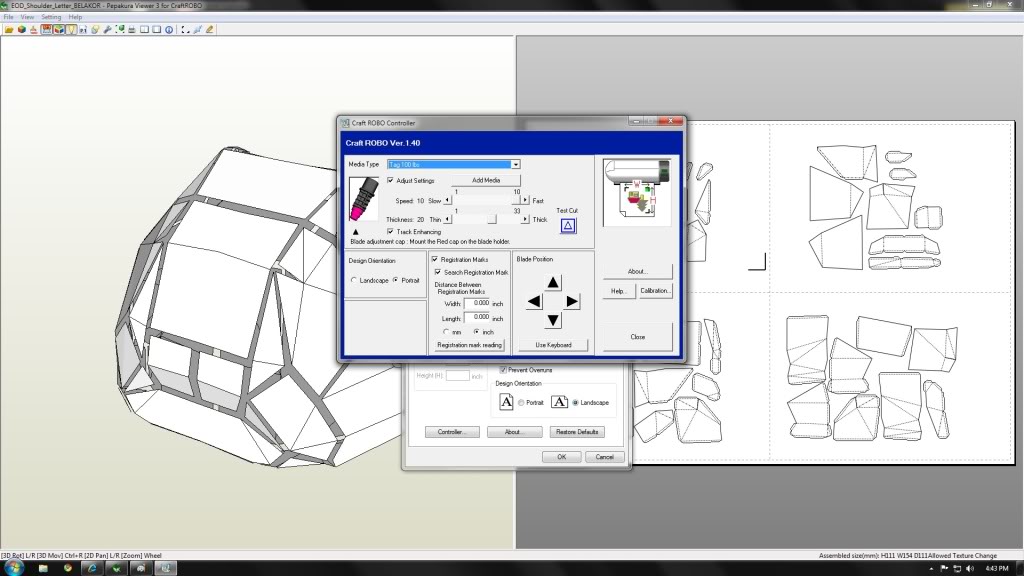The image size is (1024, 576).
Task: Move blade position down with arrow
Action: (x=552, y=320)
